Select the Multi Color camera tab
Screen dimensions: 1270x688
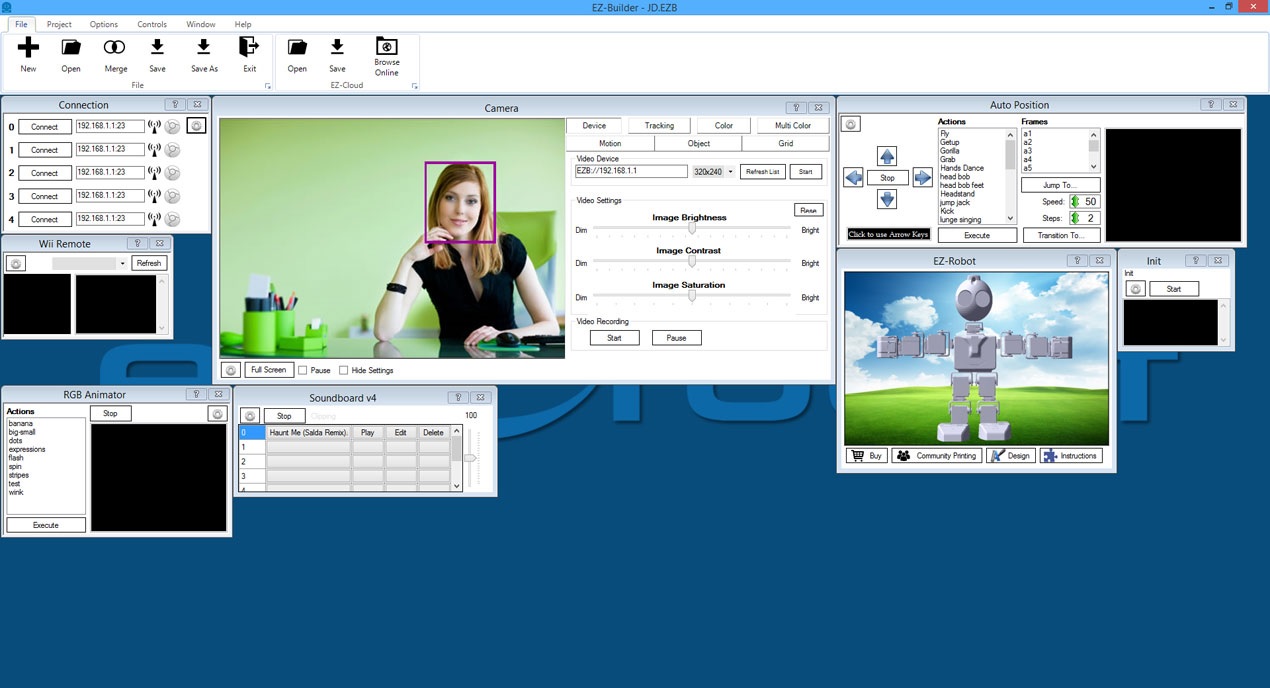[x=792, y=126]
